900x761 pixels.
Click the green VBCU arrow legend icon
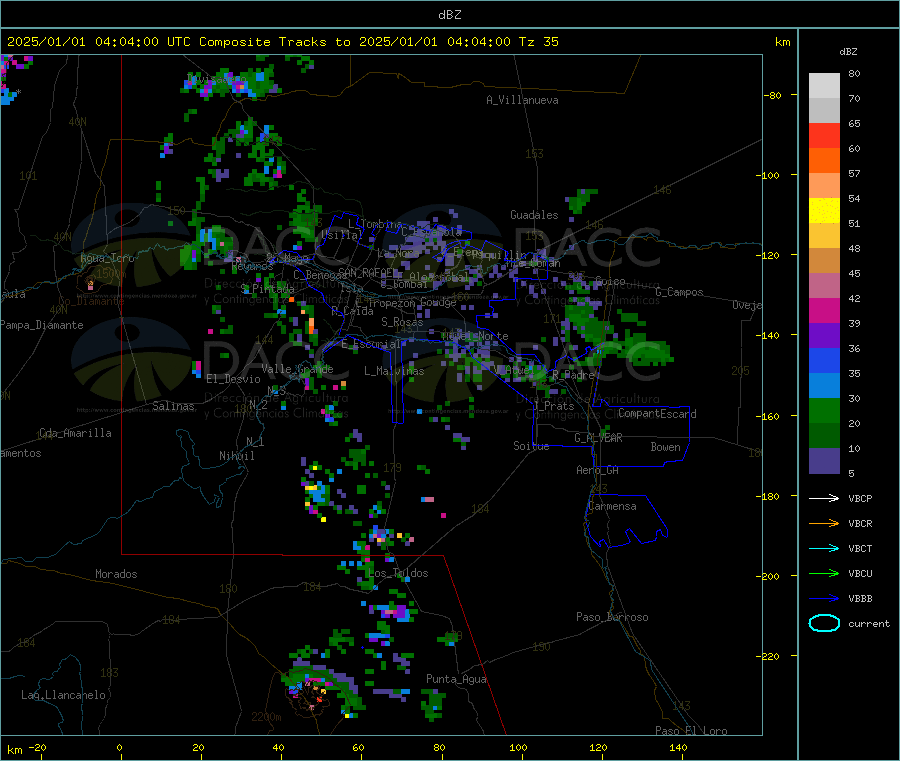click(x=824, y=573)
